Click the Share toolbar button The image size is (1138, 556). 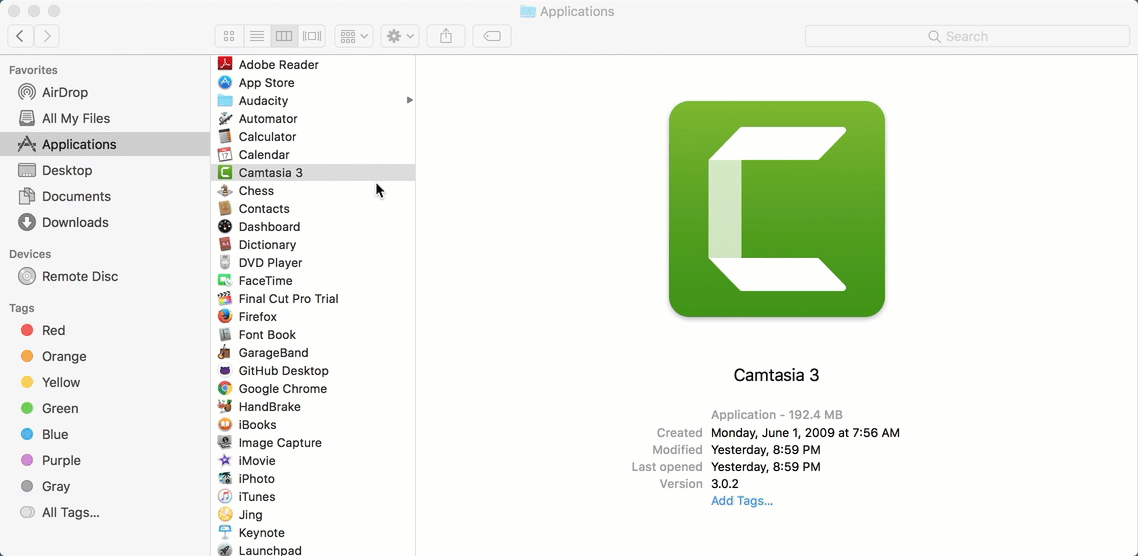point(446,36)
